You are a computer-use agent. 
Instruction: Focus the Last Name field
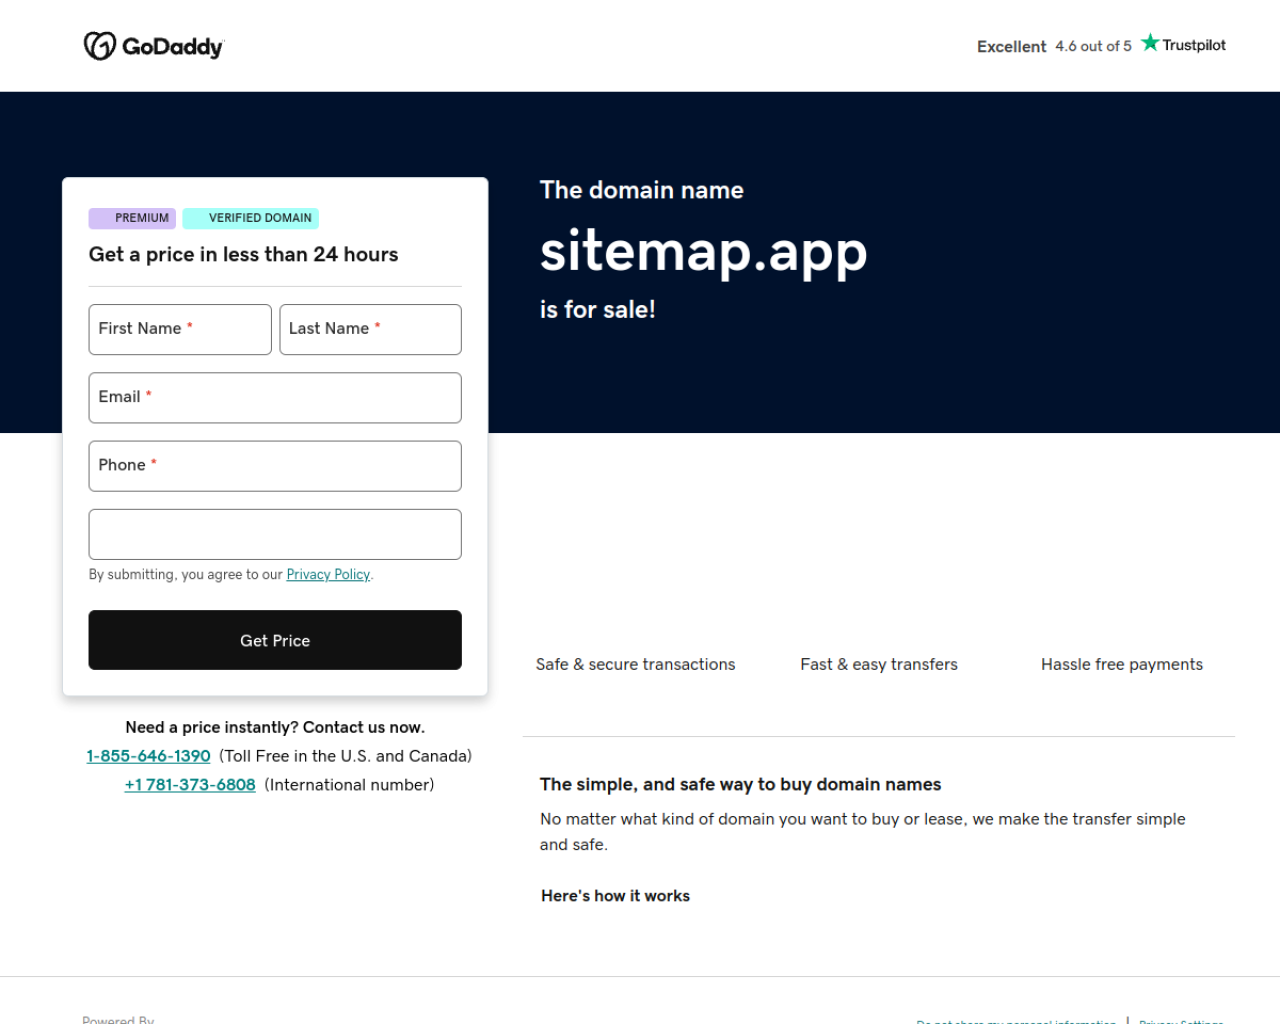[x=370, y=329]
